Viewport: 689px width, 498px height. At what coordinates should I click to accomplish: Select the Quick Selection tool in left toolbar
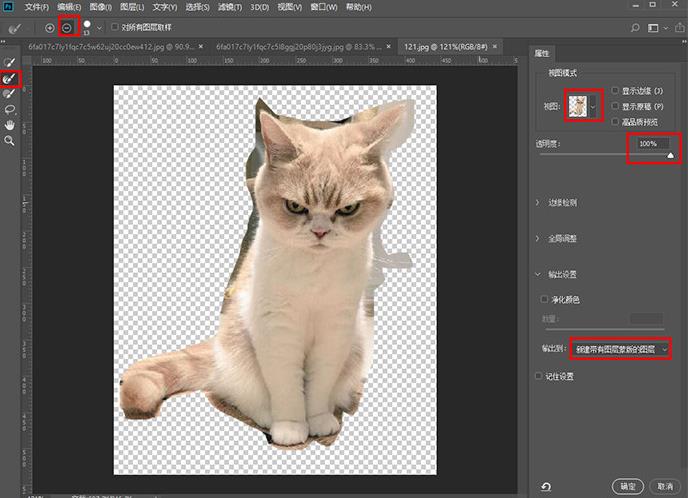point(10,62)
